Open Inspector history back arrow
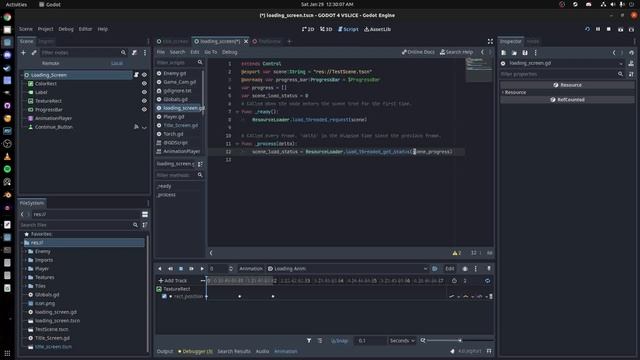Viewport: 640px width, 360px height. pos(614,53)
